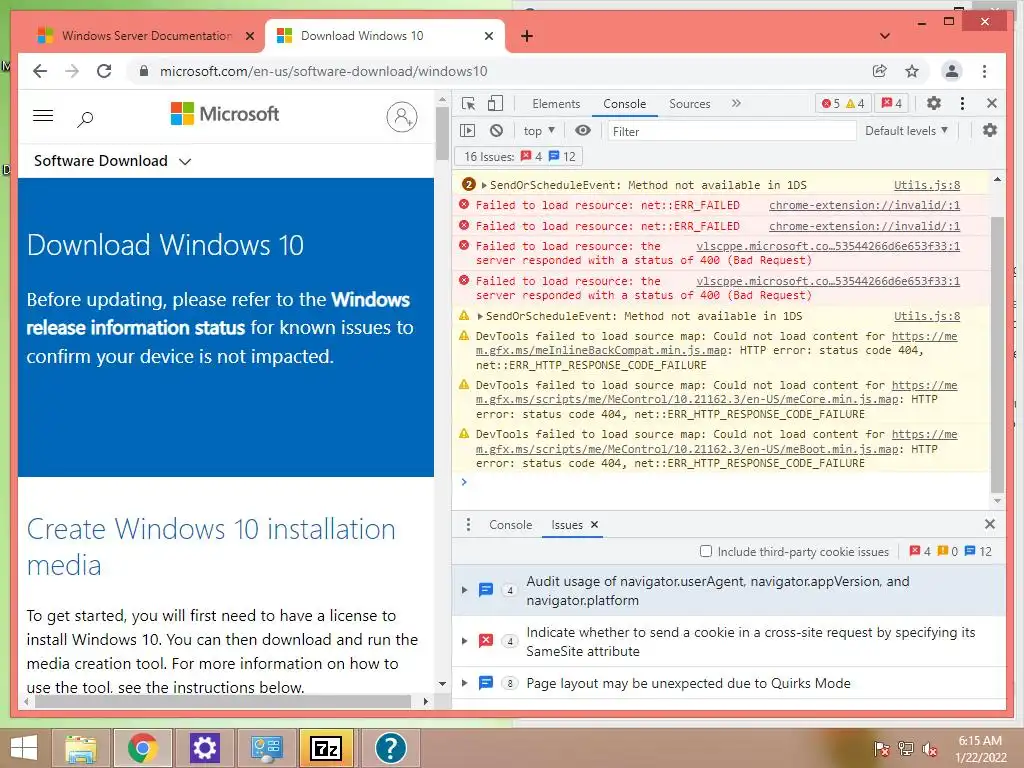Open the drawer three-dot menu
The width and height of the screenshot is (1024, 768).
pos(468,524)
